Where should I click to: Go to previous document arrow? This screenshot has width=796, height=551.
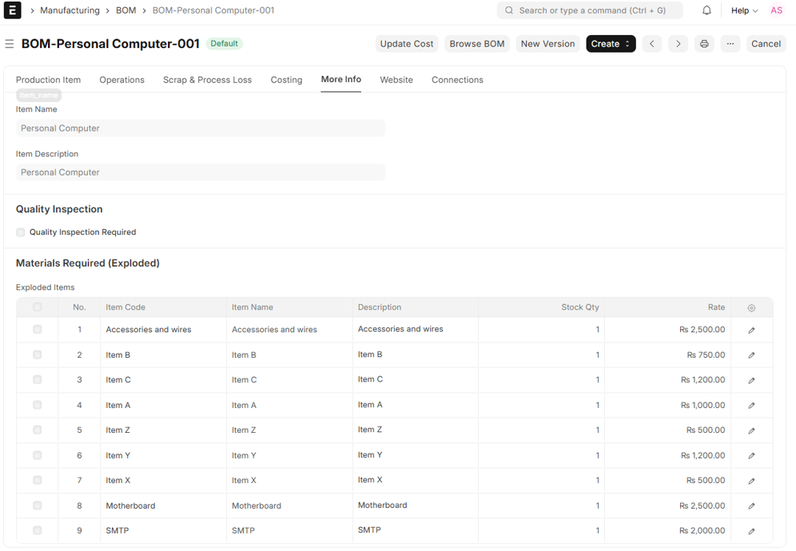[652, 44]
